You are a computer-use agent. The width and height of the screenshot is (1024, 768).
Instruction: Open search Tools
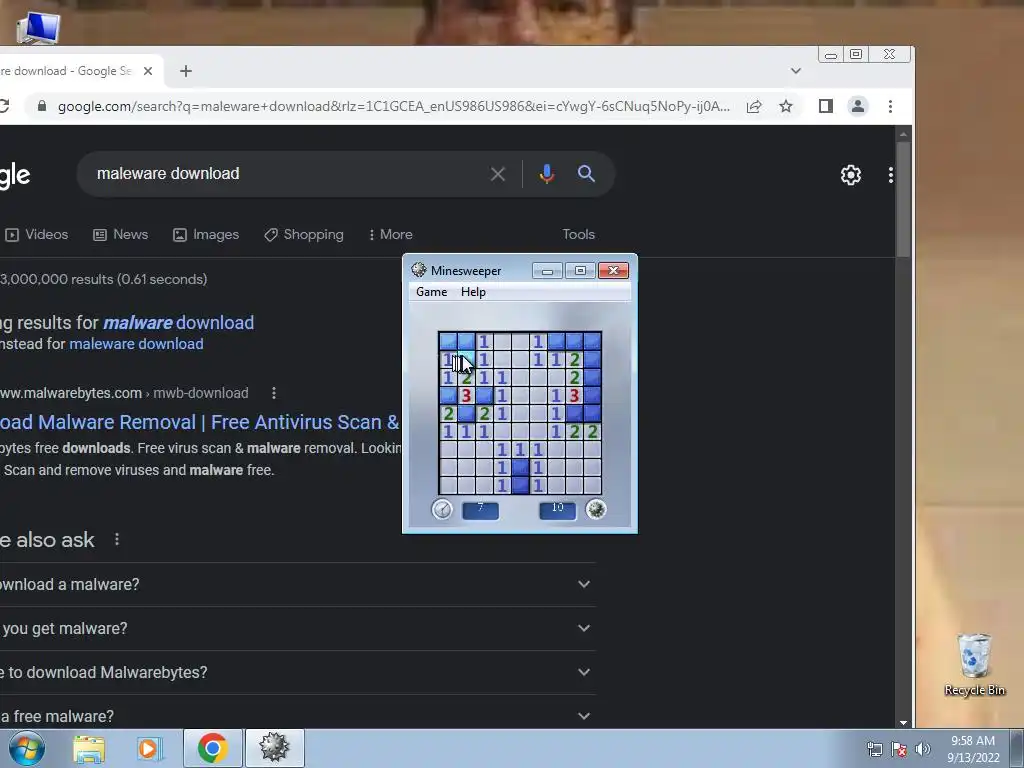579,234
